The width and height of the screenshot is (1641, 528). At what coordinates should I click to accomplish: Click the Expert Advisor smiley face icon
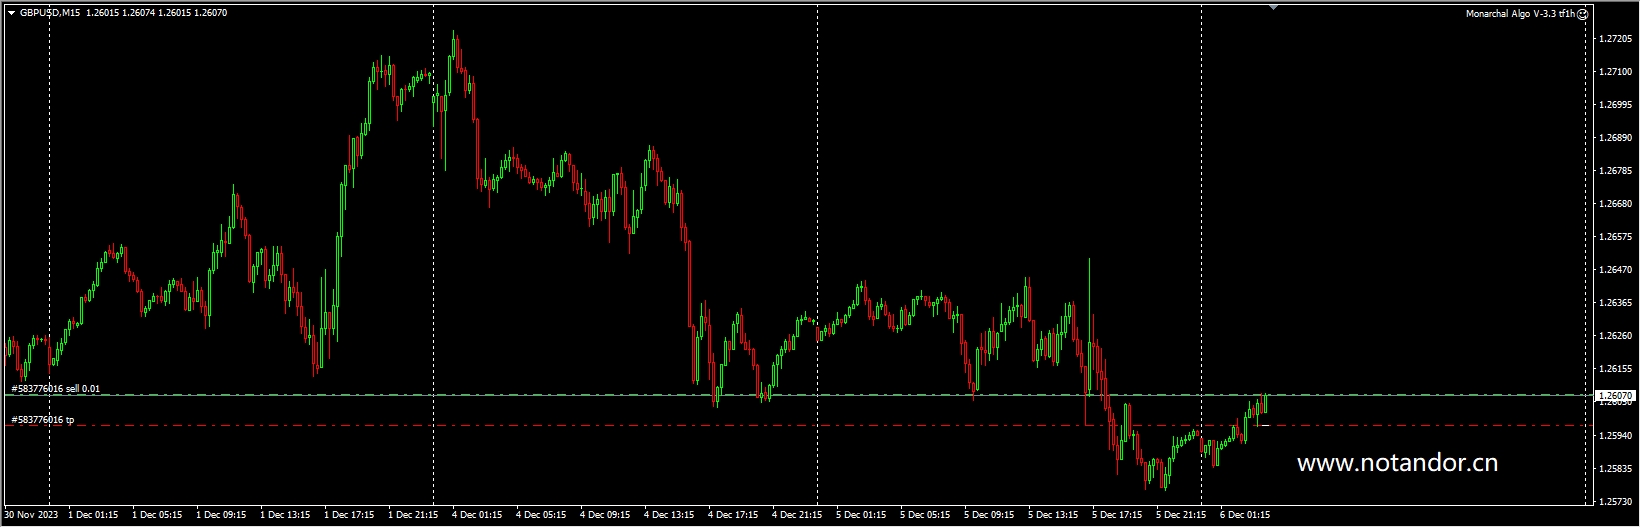tap(1582, 14)
